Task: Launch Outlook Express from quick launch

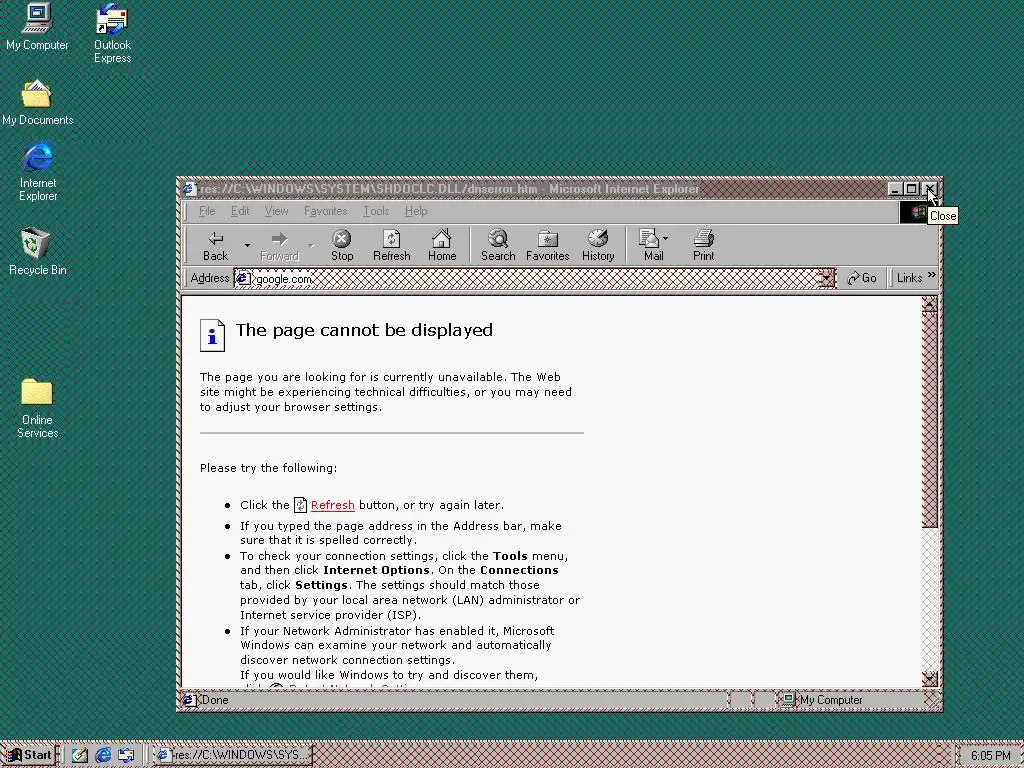Action: pyautogui.click(x=126, y=755)
